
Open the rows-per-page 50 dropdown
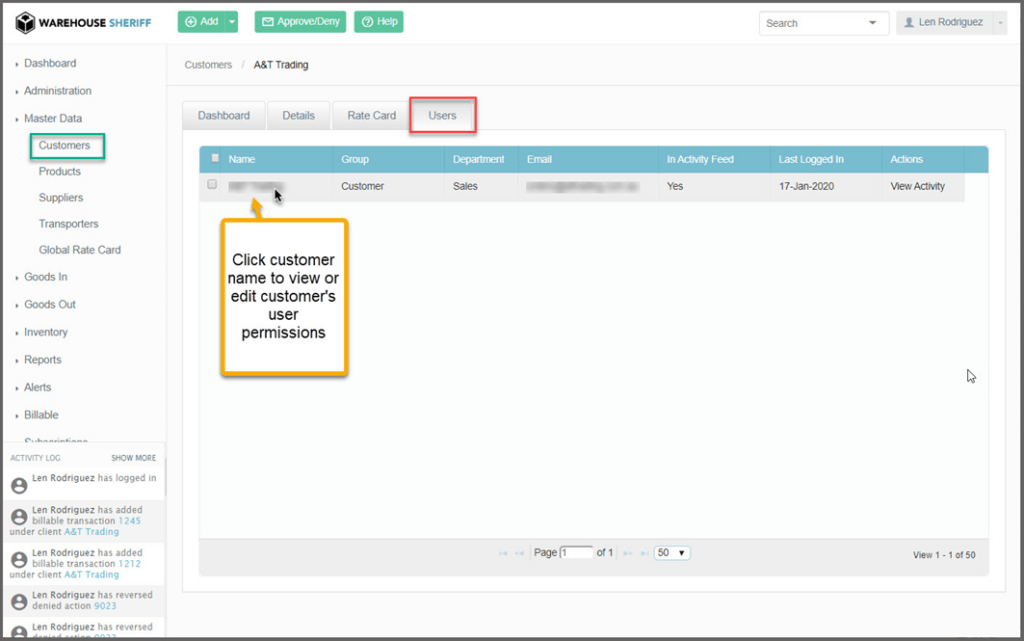[x=672, y=553]
